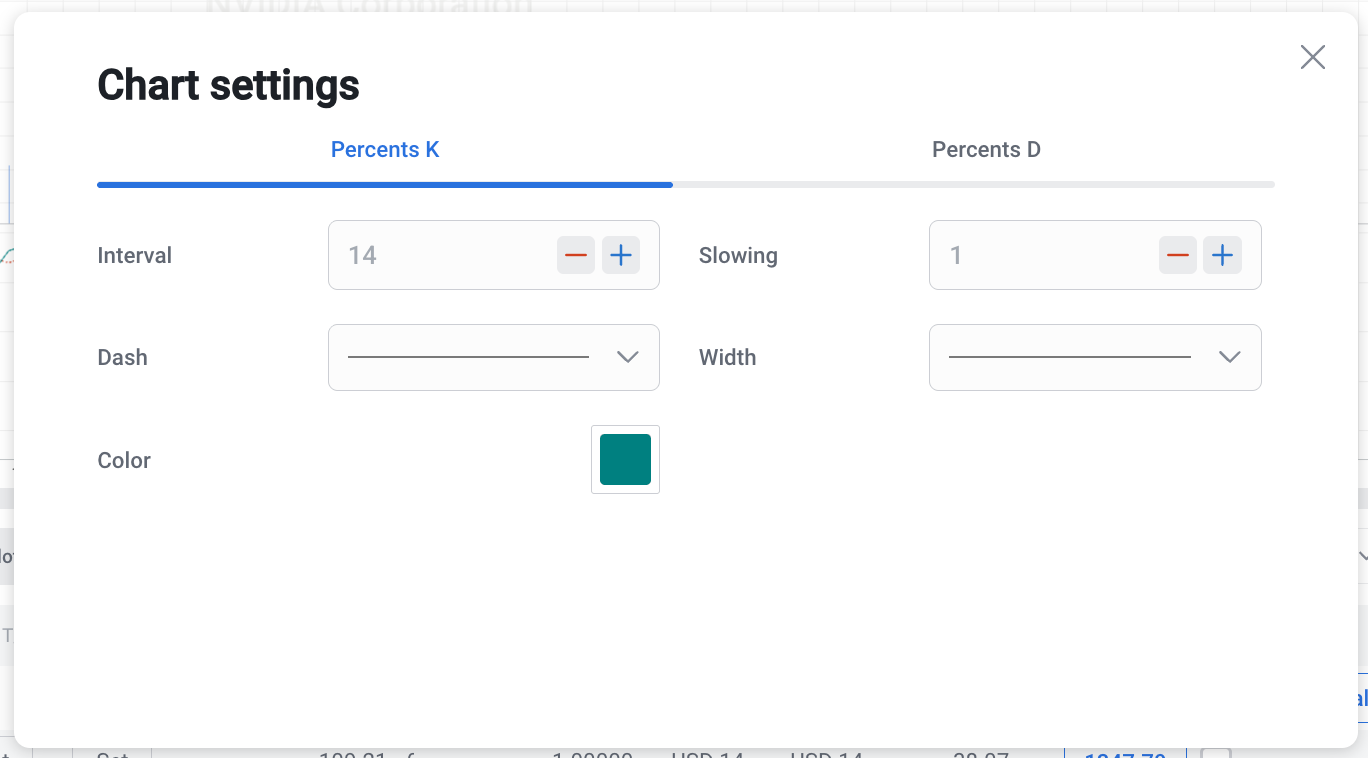
Task: Decrease the Slowing value with minus
Action: (1177, 255)
